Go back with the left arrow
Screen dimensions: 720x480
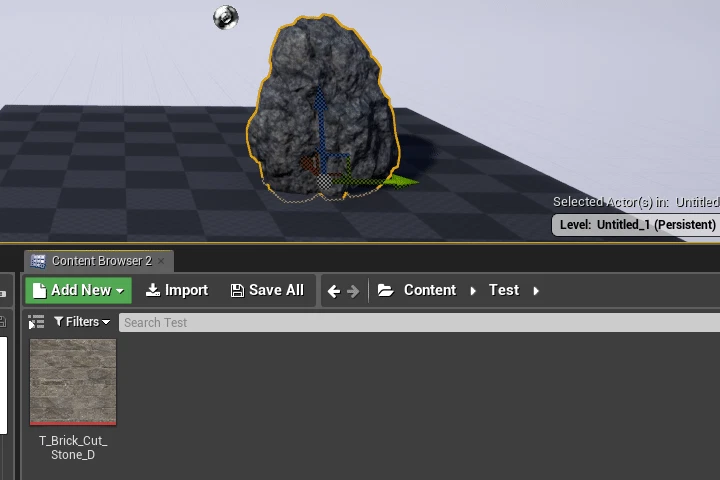click(334, 291)
